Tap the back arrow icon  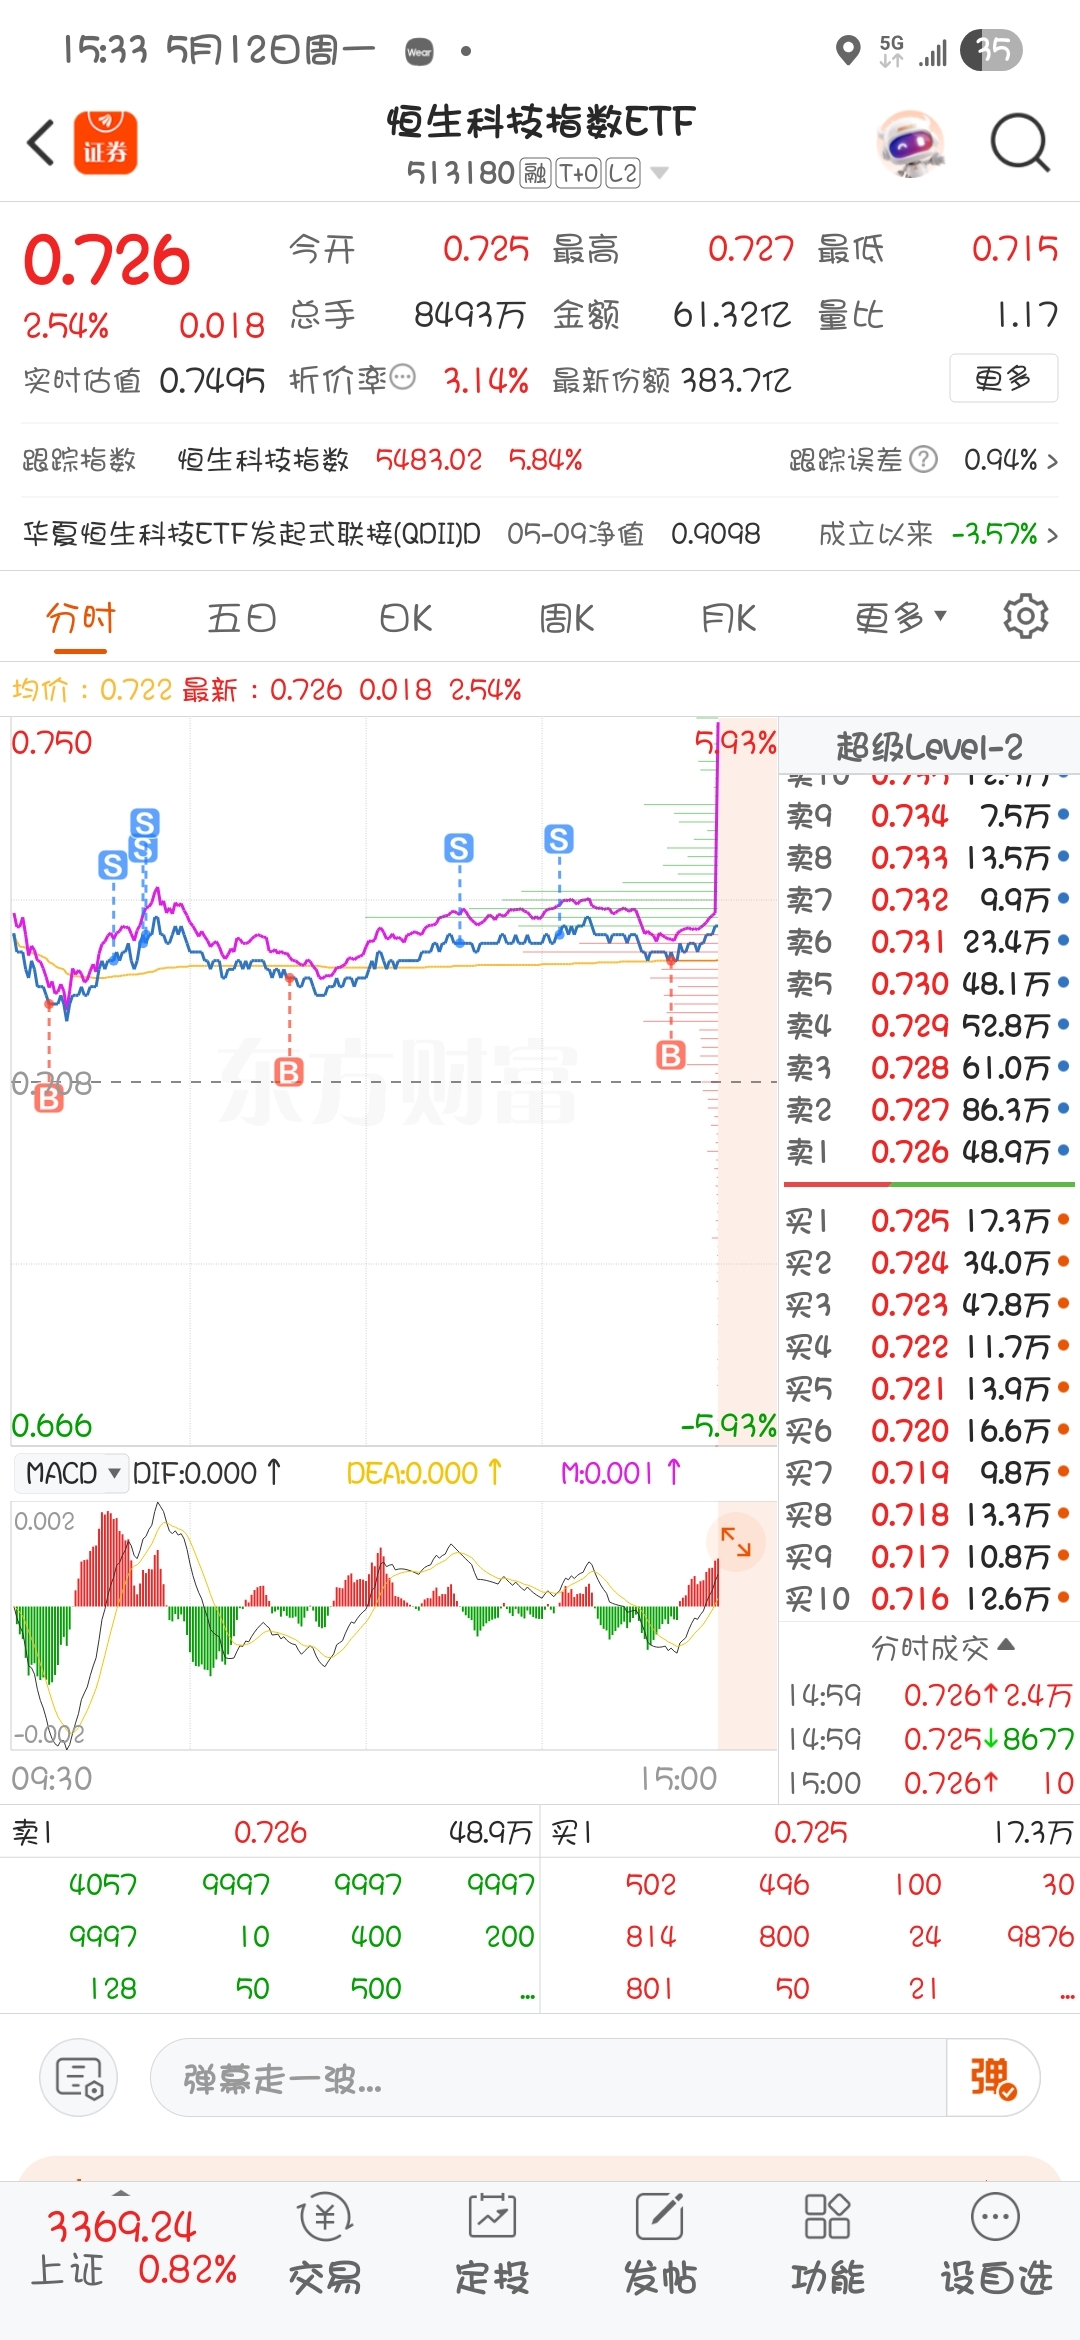point(41,142)
